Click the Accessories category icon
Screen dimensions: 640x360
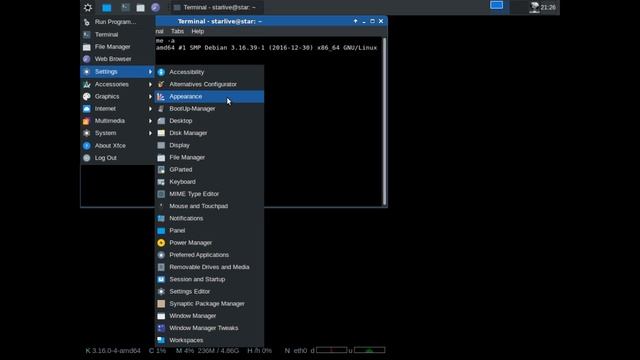coord(87,84)
